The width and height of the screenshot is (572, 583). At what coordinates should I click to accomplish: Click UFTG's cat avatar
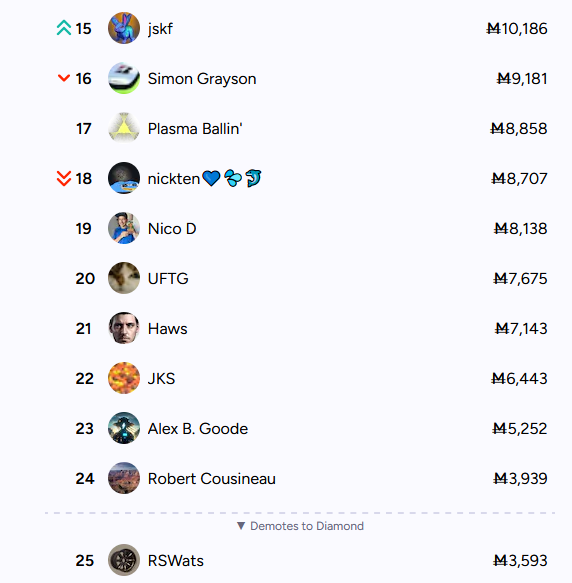(124, 278)
